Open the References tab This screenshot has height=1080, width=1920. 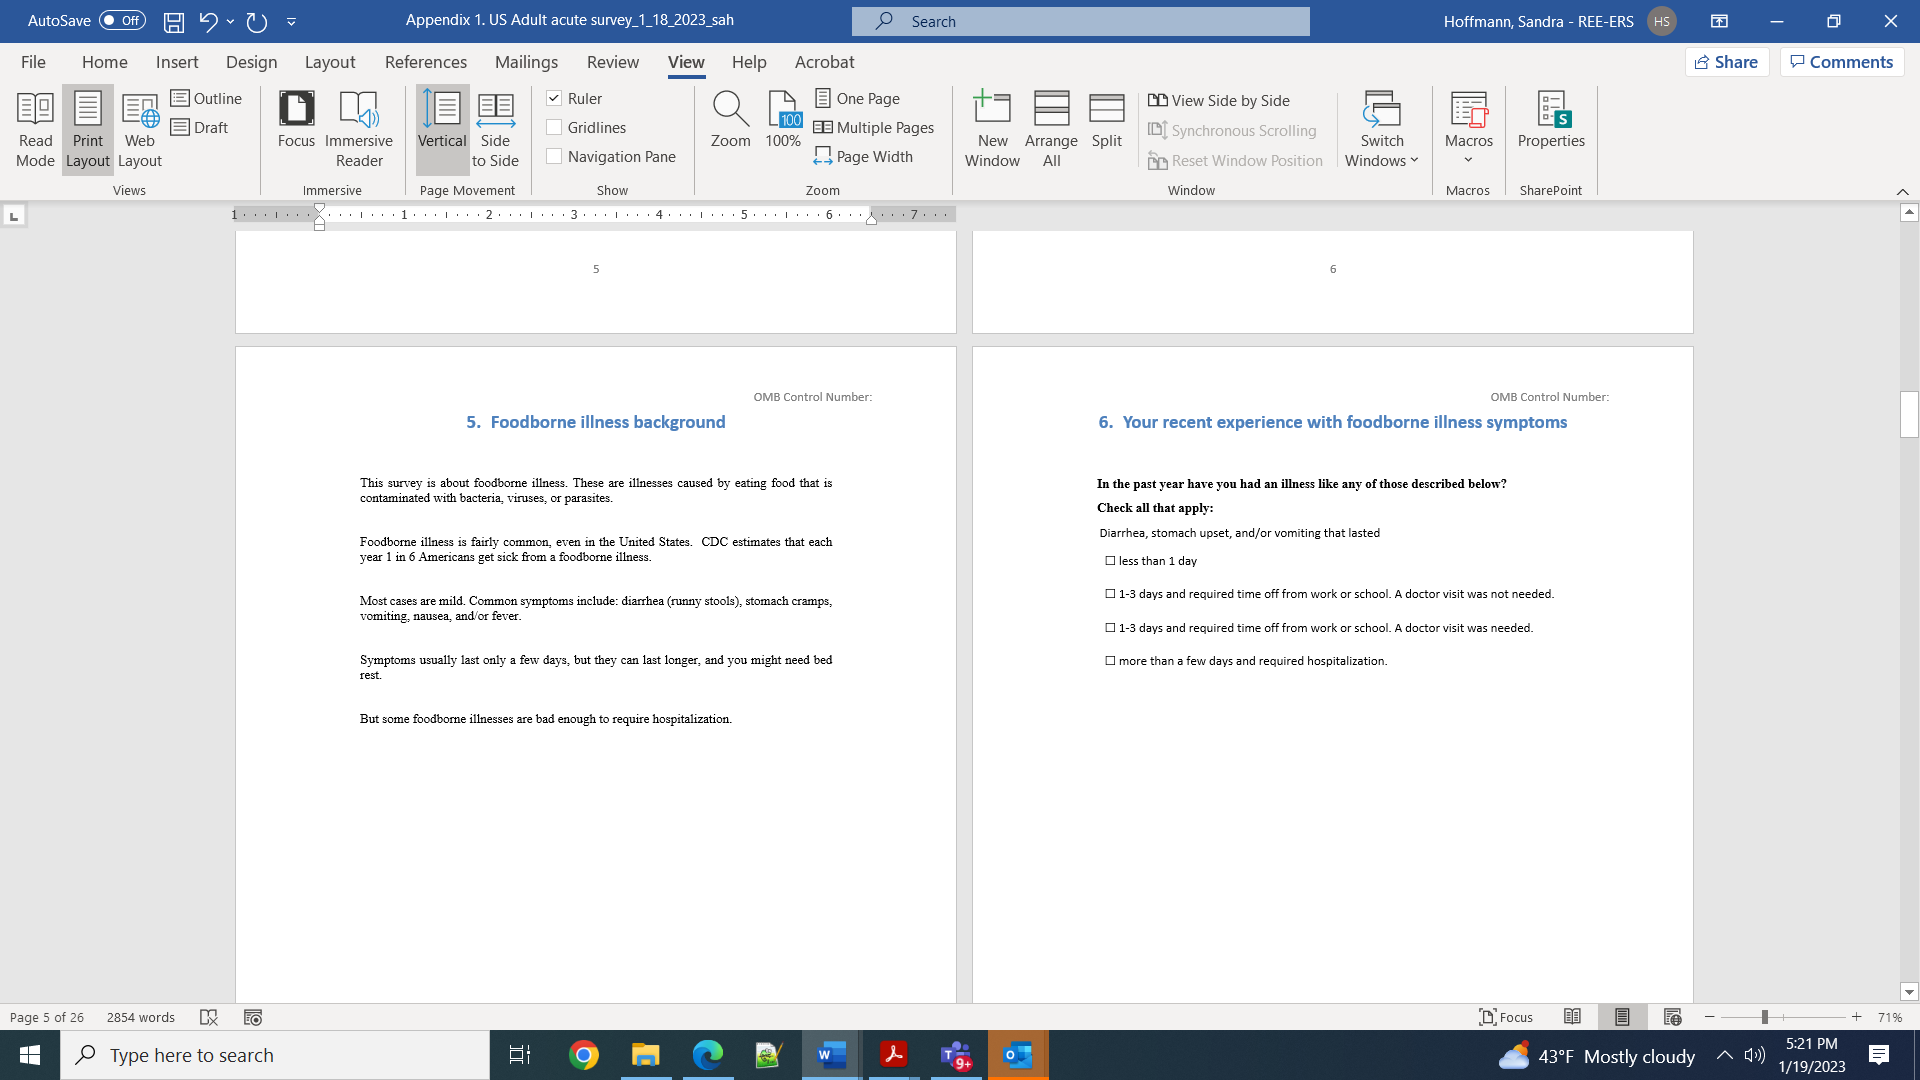click(x=425, y=62)
